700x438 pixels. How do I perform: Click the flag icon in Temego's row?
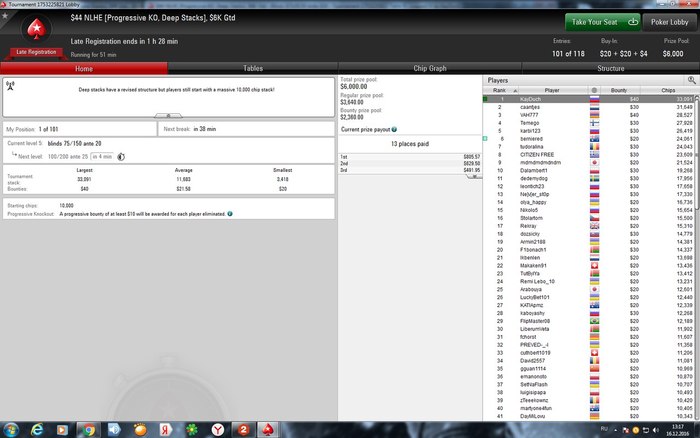coord(594,123)
